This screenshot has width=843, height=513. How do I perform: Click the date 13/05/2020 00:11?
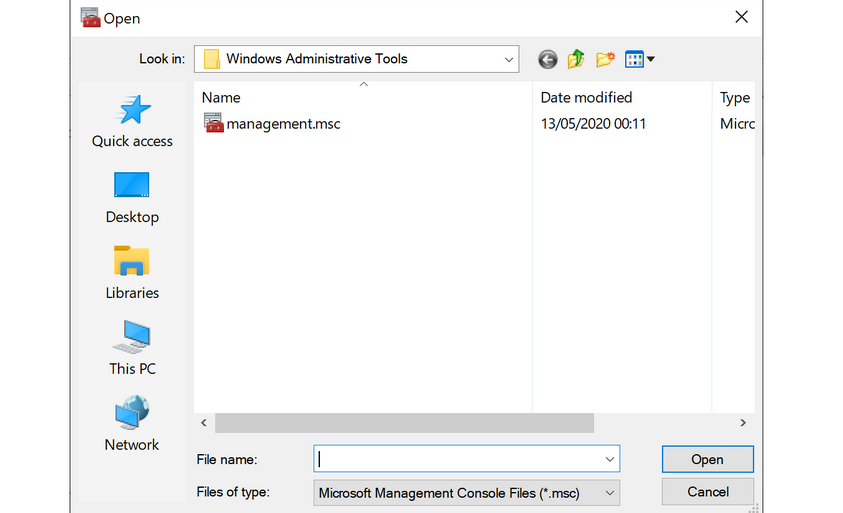(x=593, y=124)
